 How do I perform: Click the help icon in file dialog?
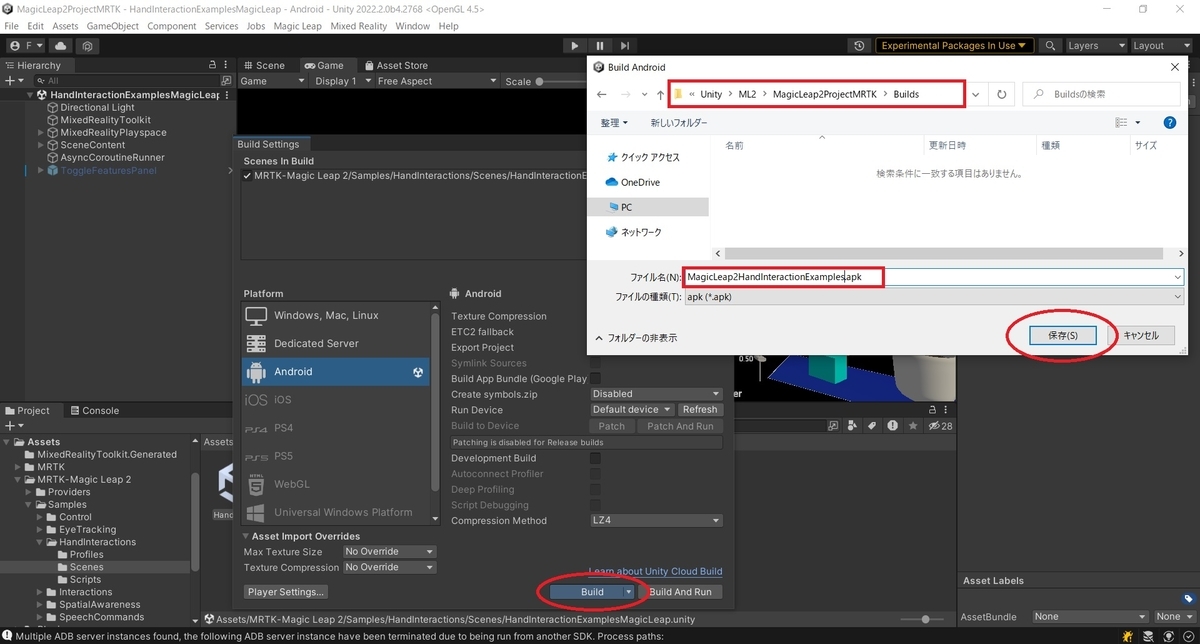point(1169,122)
